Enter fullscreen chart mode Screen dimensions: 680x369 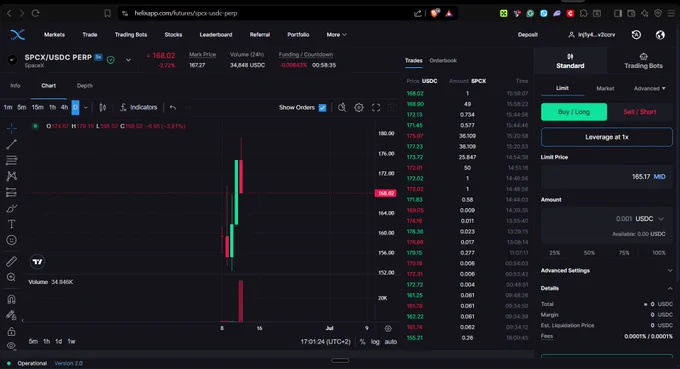tap(376, 108)
